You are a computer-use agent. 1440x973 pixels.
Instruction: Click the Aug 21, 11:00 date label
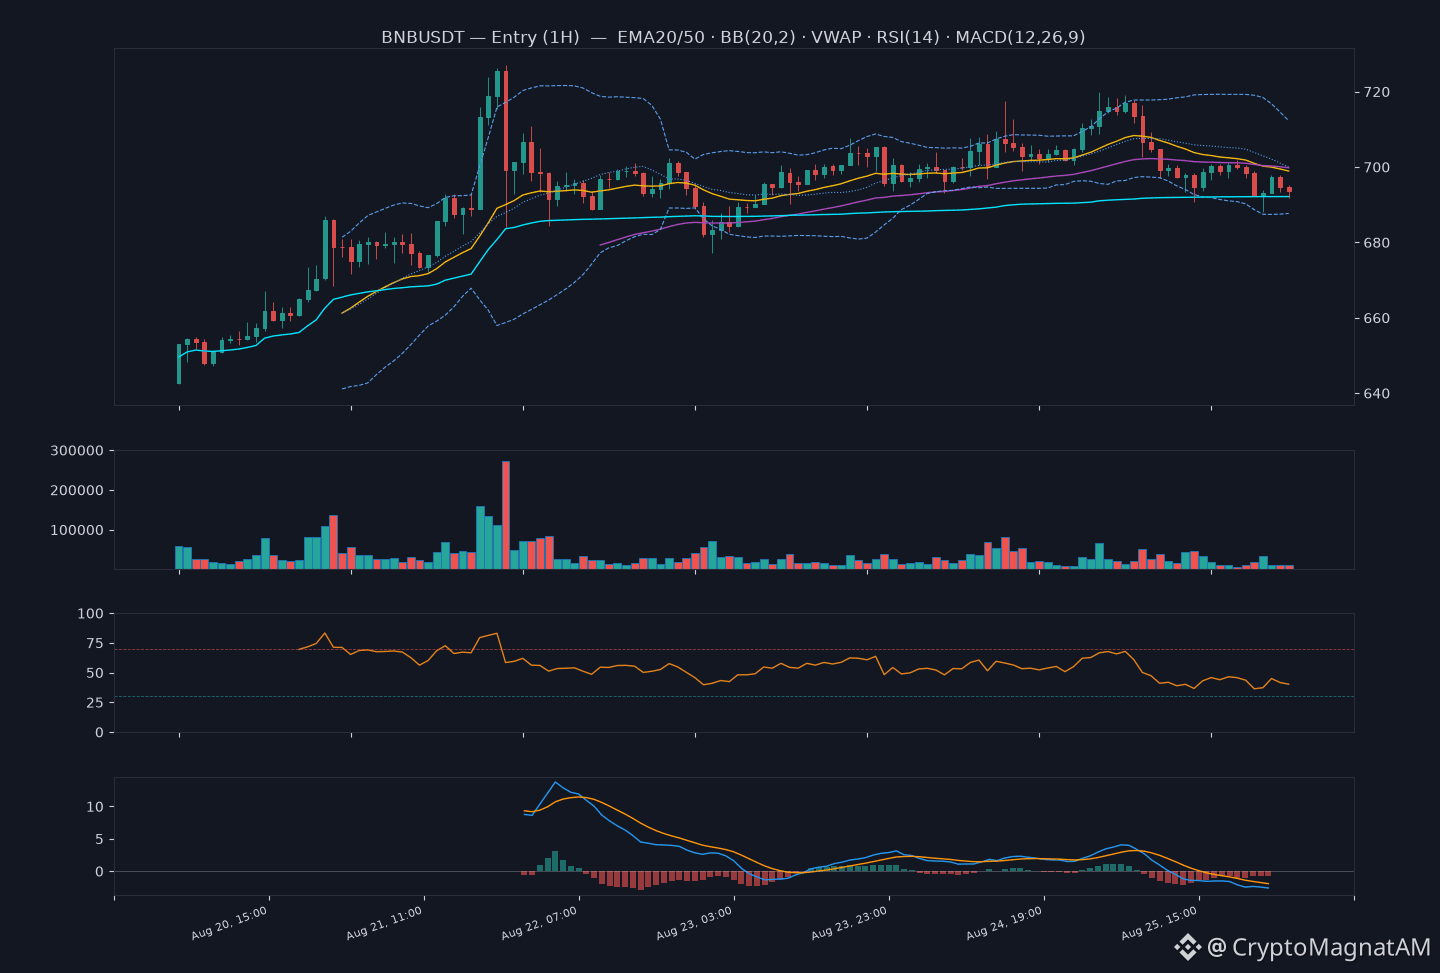(x=385, y=923)
